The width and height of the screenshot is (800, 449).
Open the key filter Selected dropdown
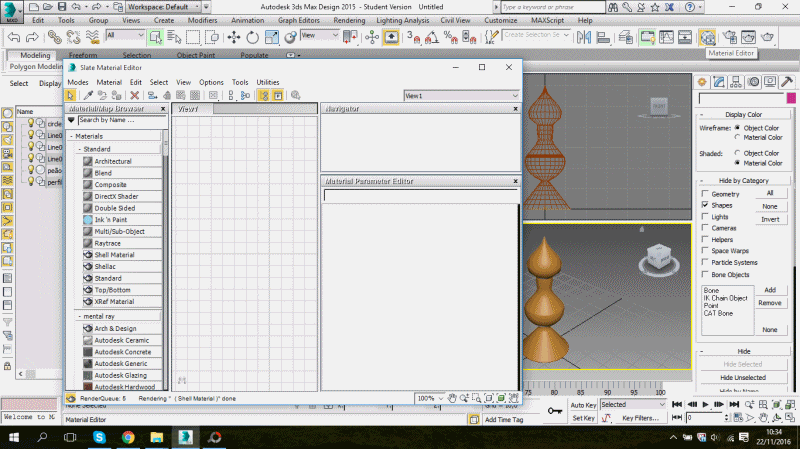point(633,404)
